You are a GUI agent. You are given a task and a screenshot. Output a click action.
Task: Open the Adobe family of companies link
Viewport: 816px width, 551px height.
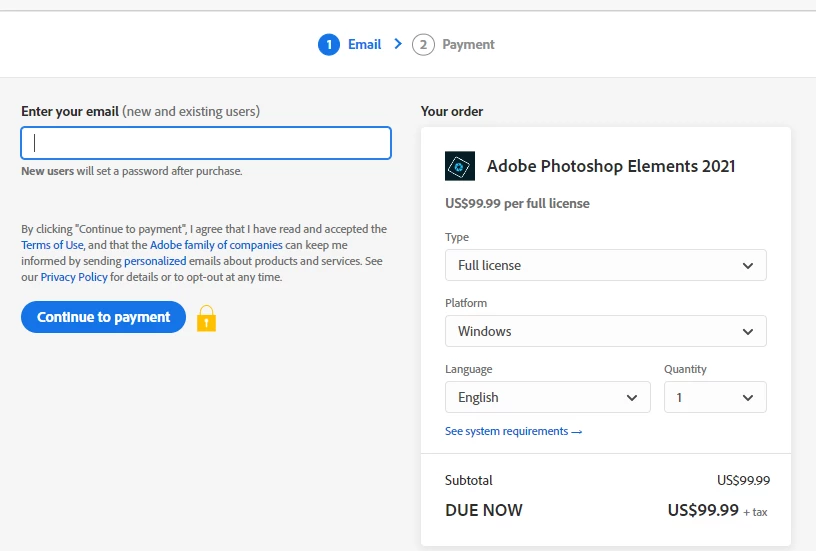(x=216, y=245)
